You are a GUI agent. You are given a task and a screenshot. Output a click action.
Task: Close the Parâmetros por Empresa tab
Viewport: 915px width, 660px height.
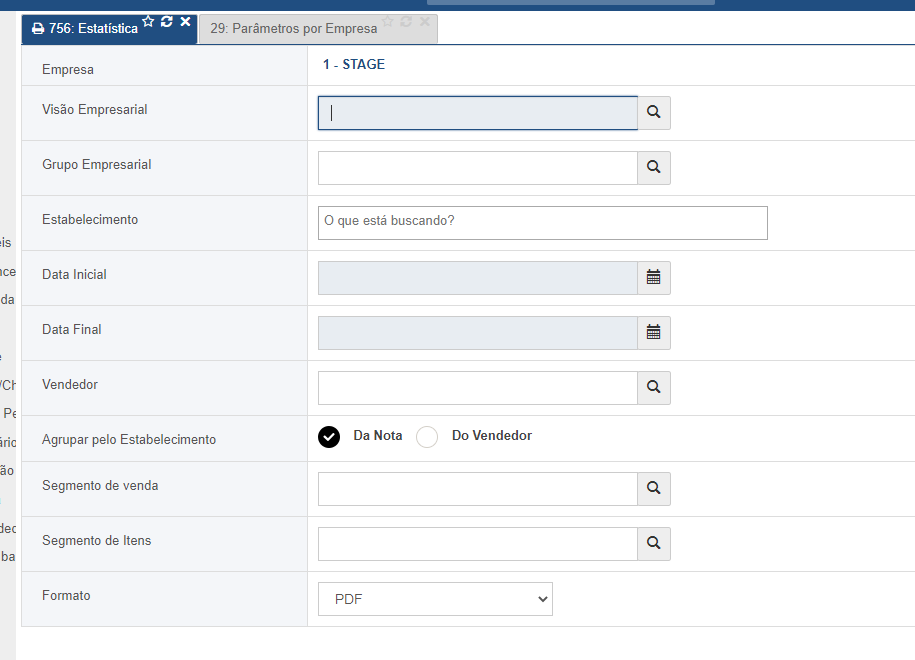[x=425, y=22]
